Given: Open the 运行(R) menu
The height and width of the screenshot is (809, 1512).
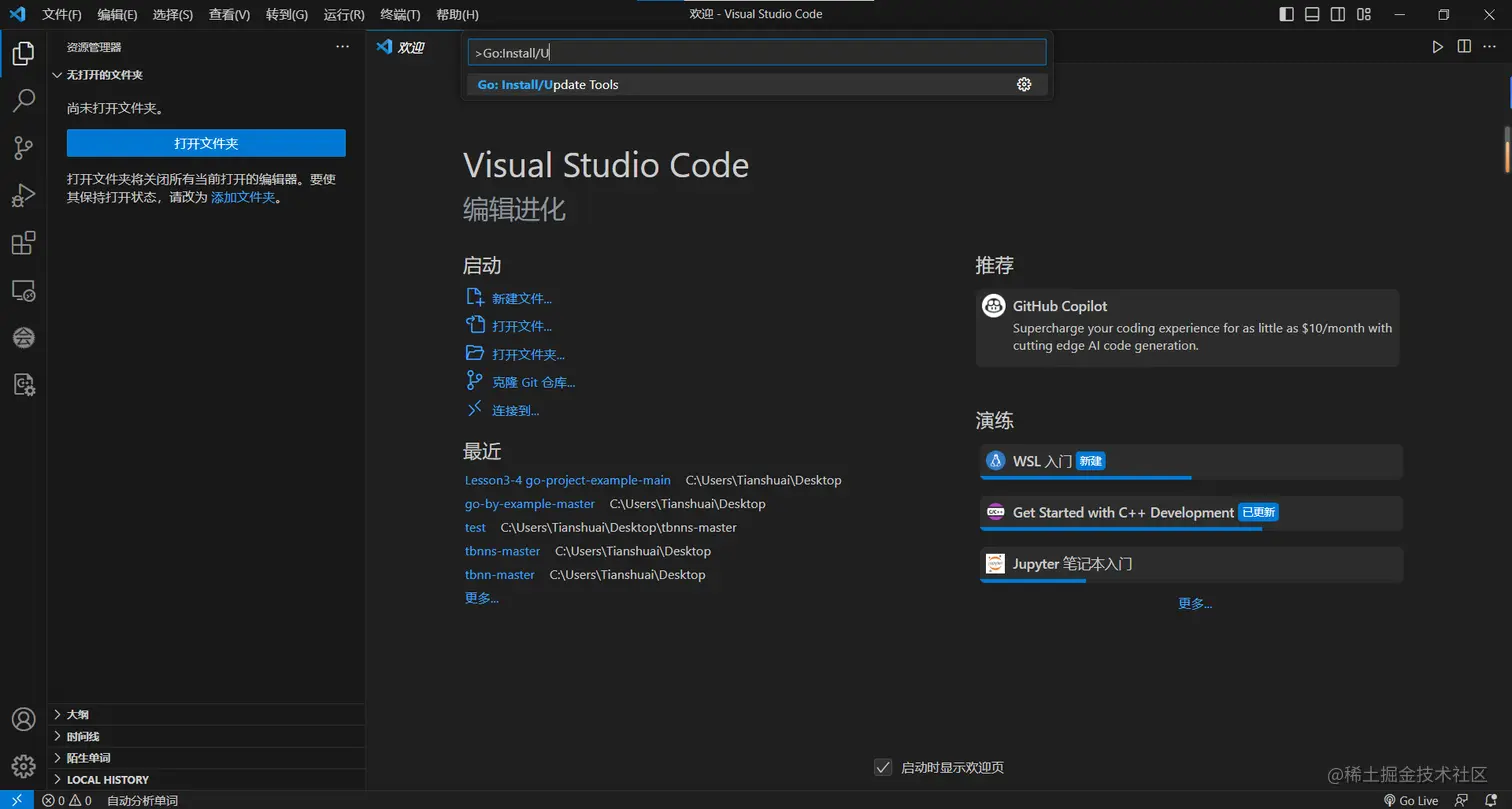Looking at the screenshot, I should [344, 15].
